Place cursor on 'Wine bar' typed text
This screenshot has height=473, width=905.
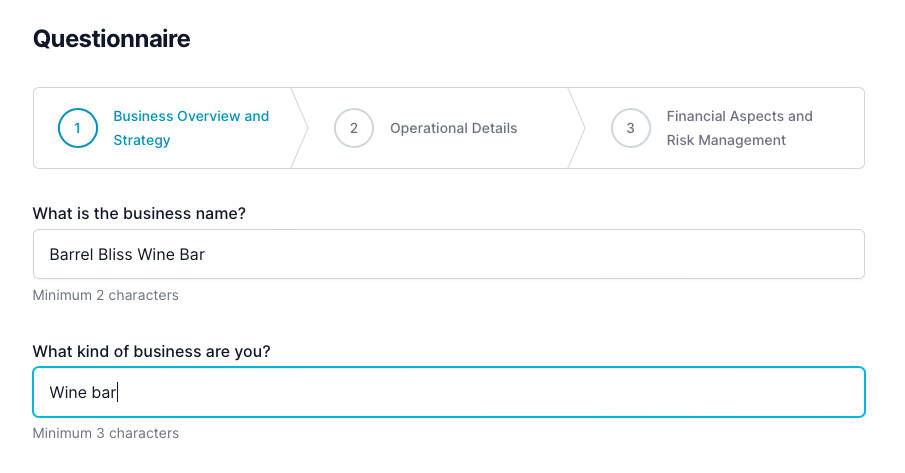point(84,393)
